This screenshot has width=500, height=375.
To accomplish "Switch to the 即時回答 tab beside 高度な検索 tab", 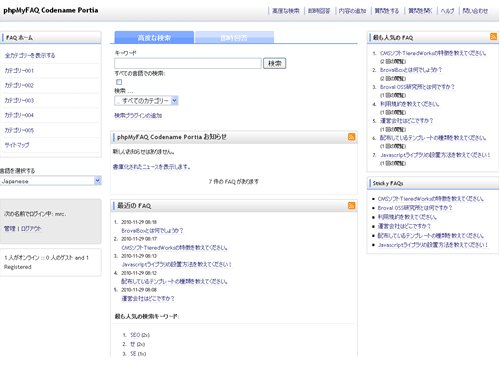I will pyautogui.click(x=234, y=37).
